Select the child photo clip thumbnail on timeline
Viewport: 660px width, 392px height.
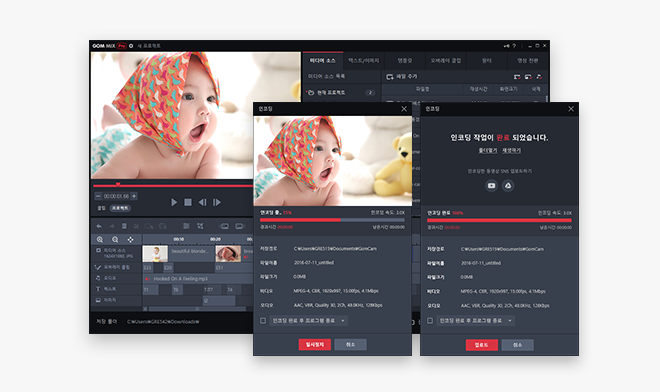click(x=155, y=254)
